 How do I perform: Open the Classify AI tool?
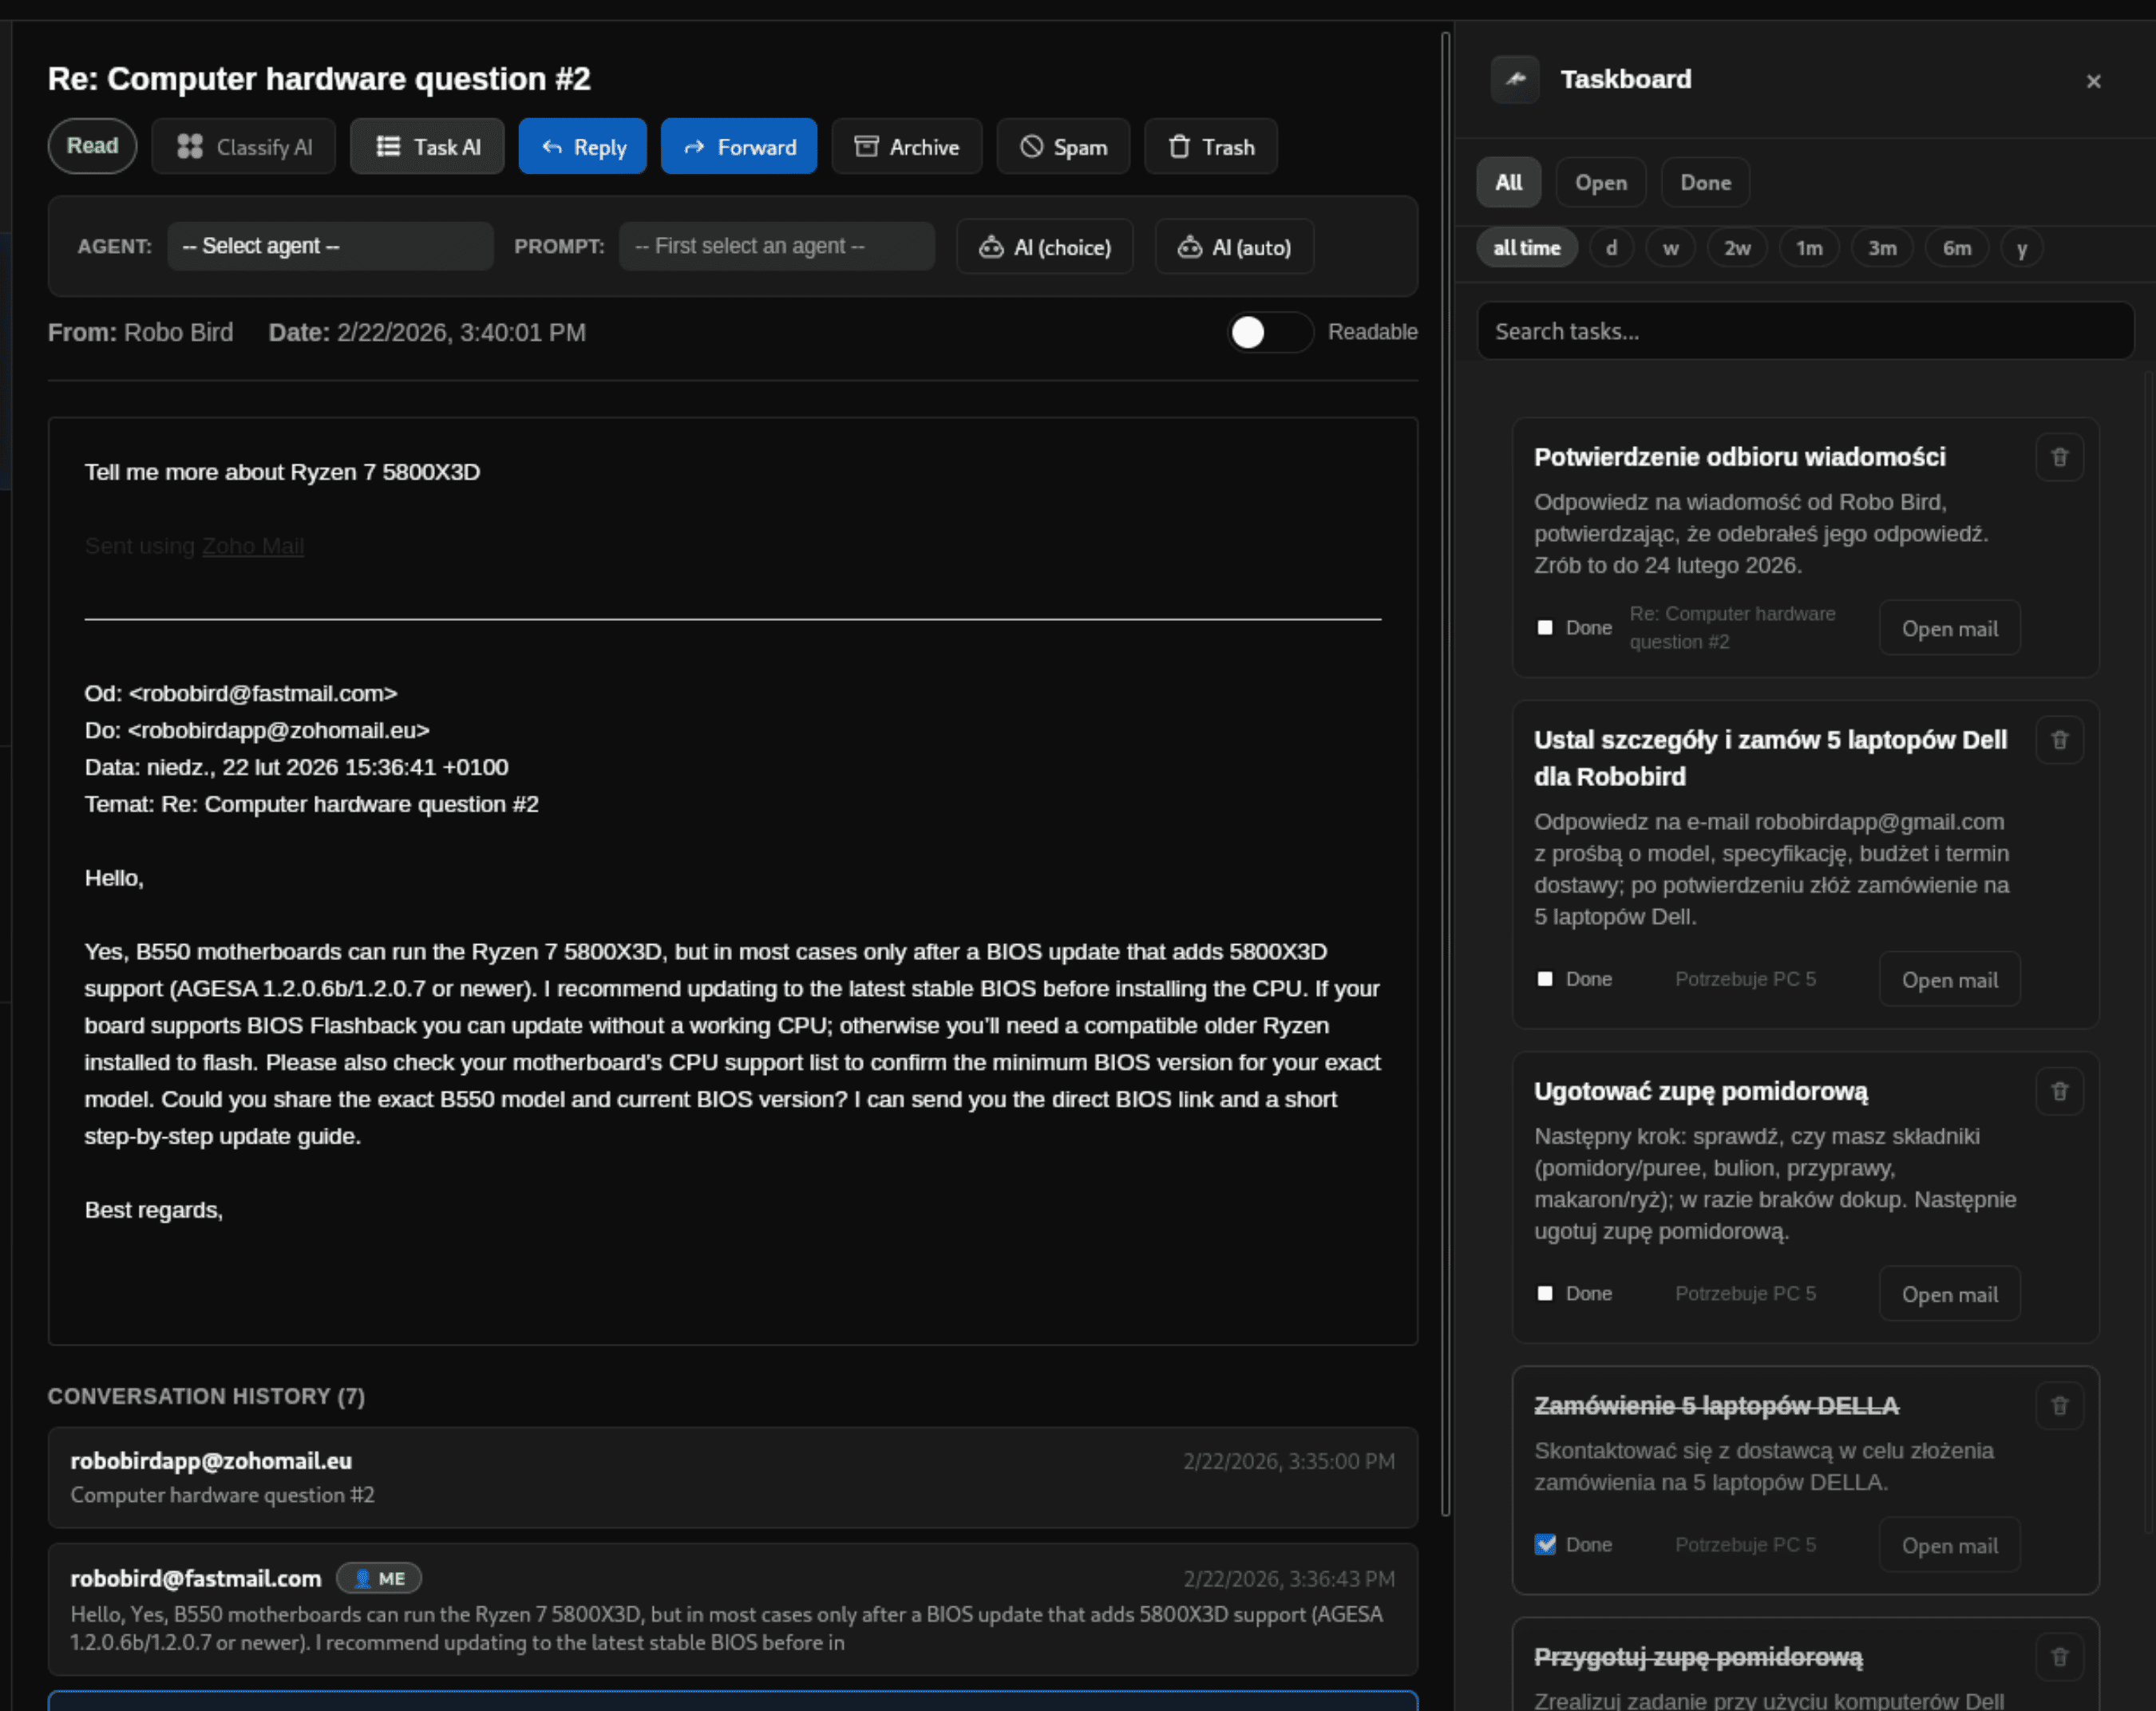[x=243, y=146]
